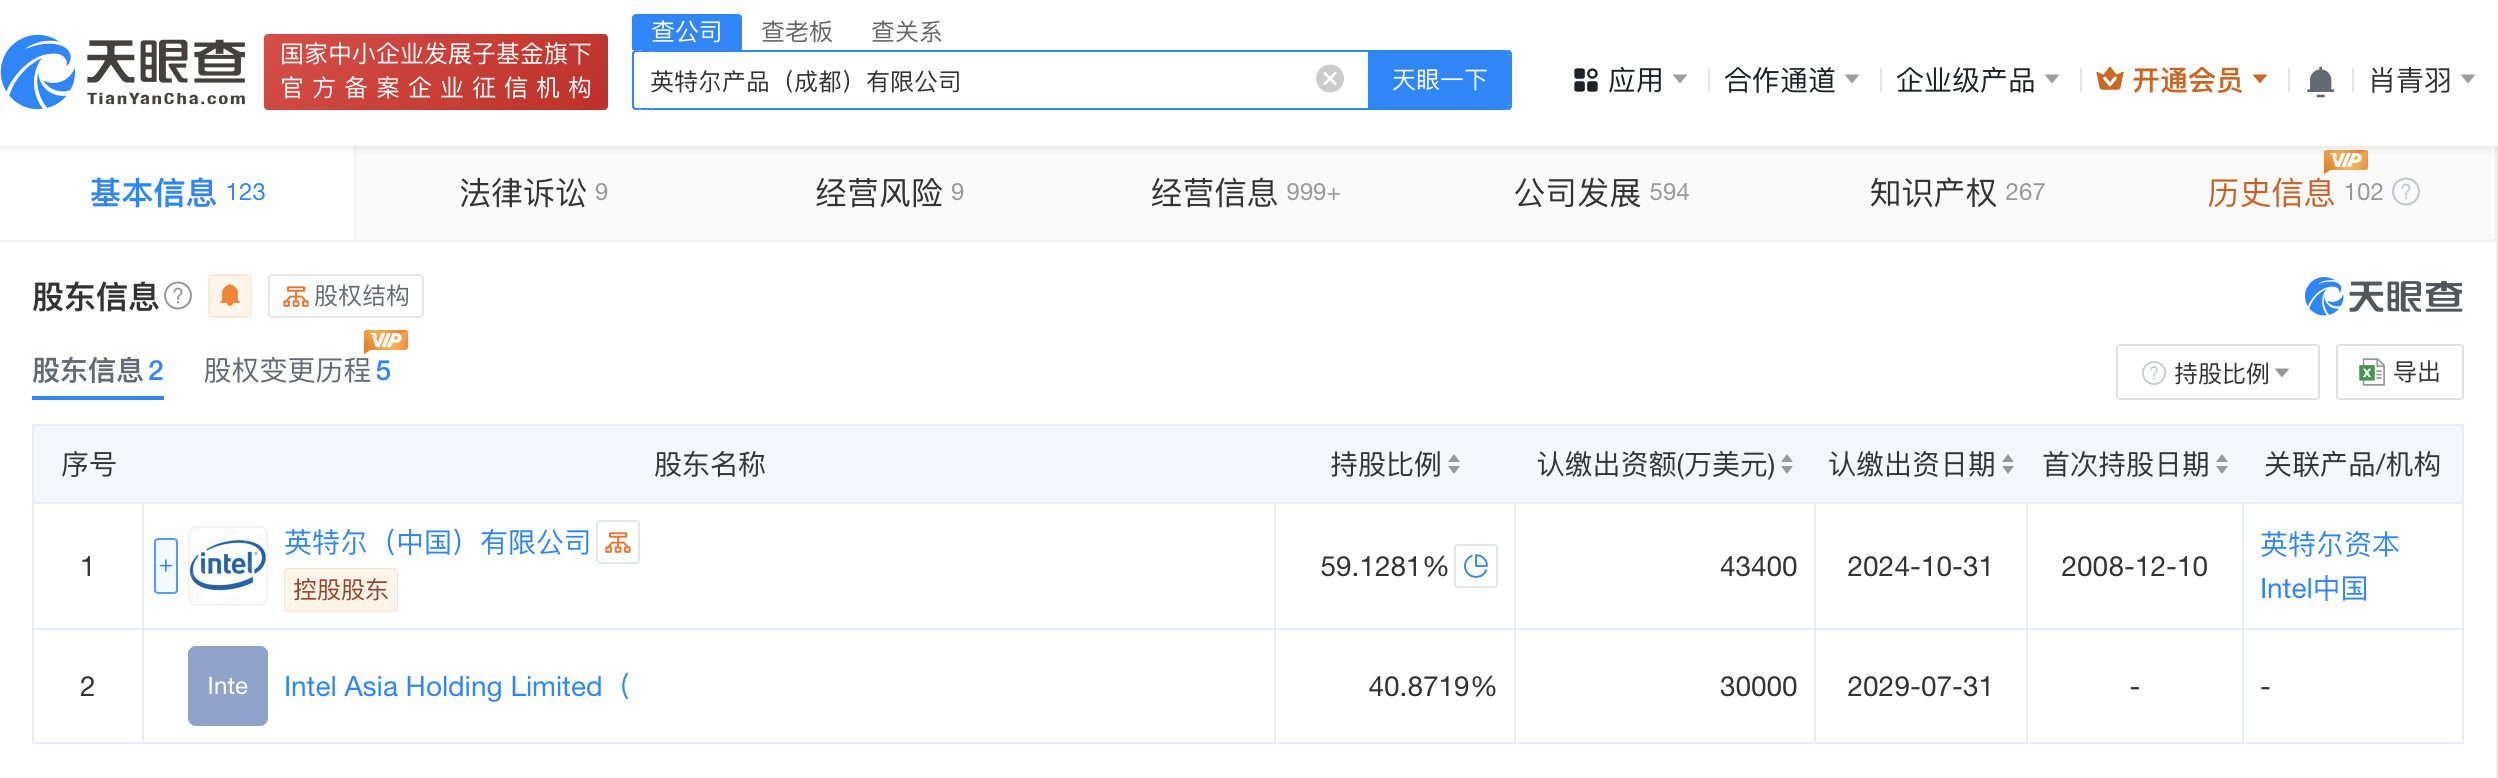Switch to the 法律诉讼 tab
The height and width of the screenshot is (778, 2498).
[533, 193]
